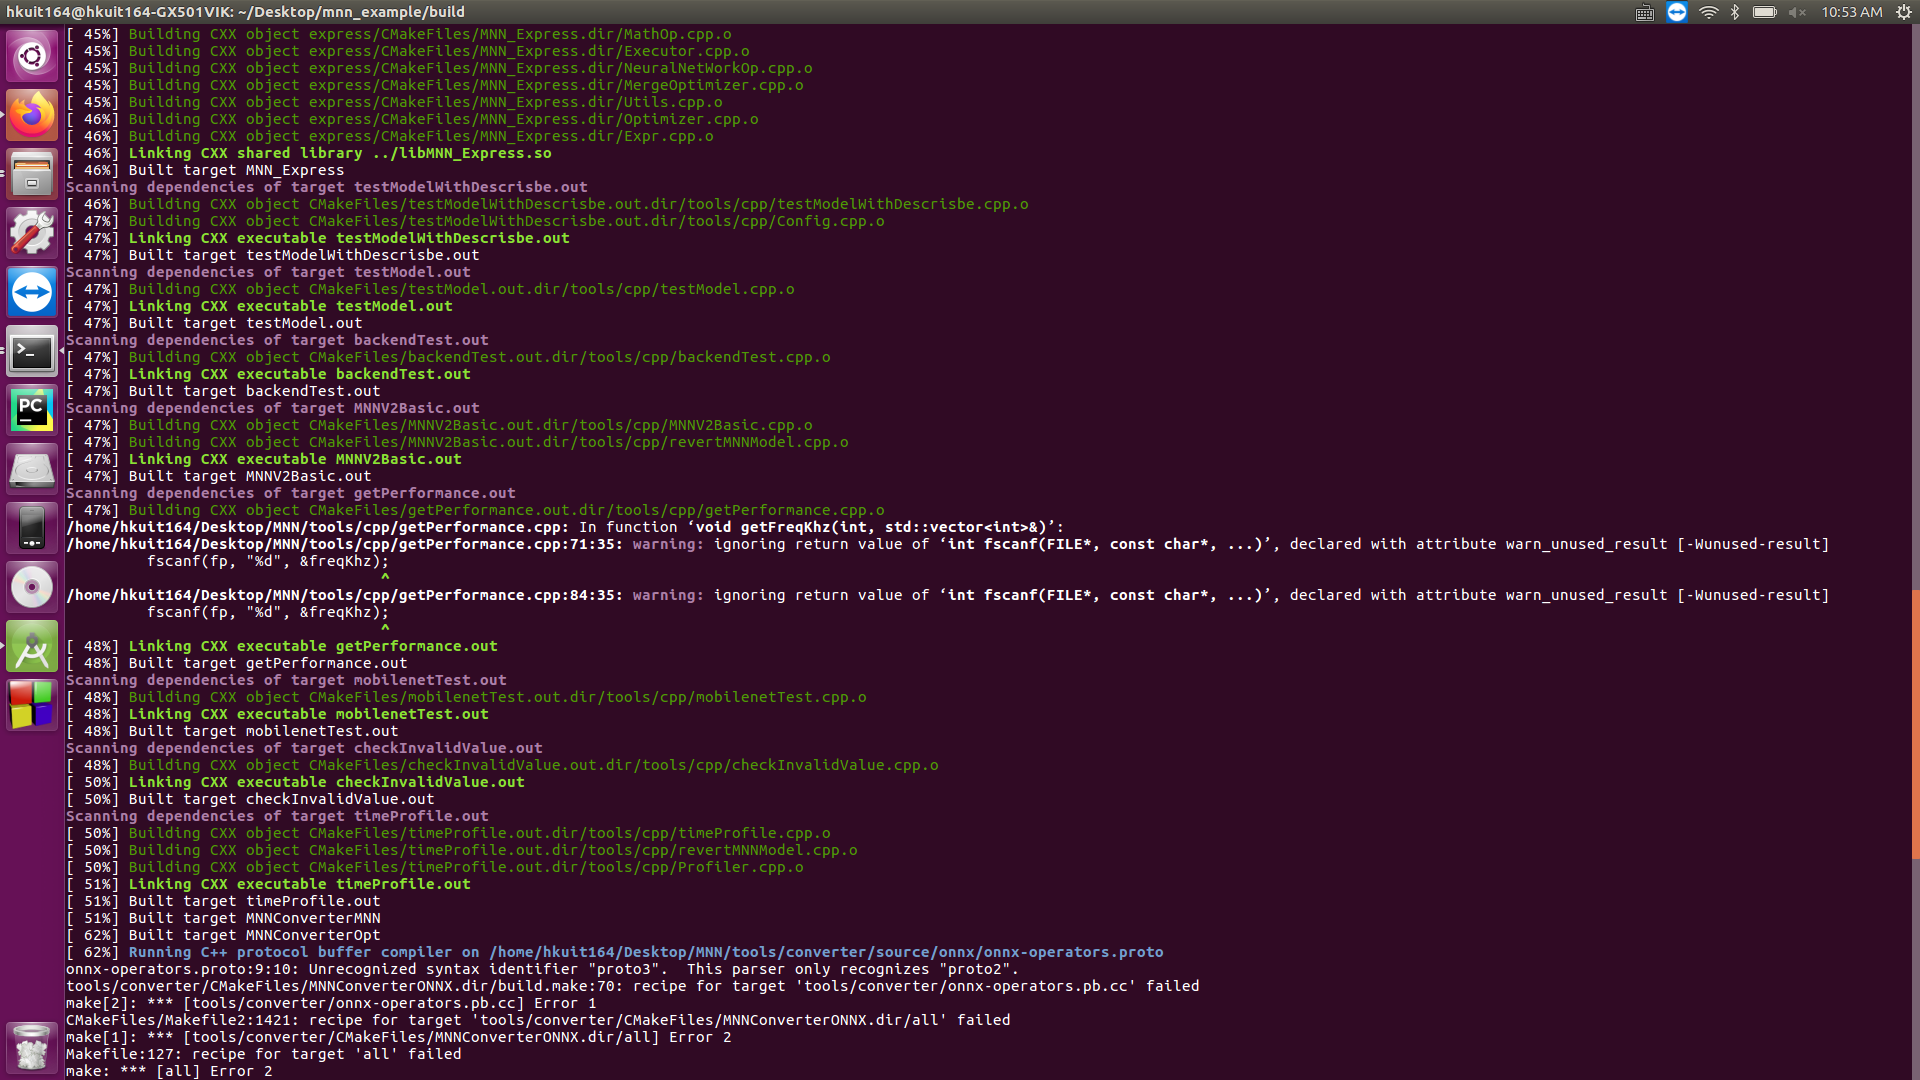Launch Firefox from the dock
This screenshot has height=1080, width=1920.
point(32,114)
